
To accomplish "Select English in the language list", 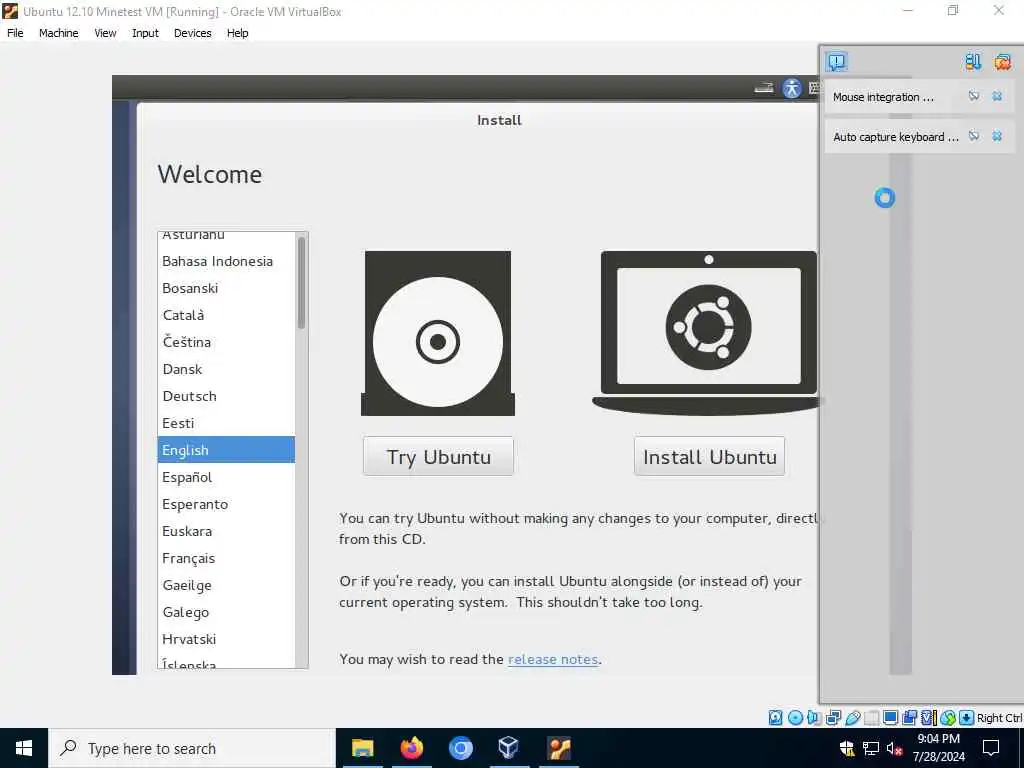I will (226, 450).
